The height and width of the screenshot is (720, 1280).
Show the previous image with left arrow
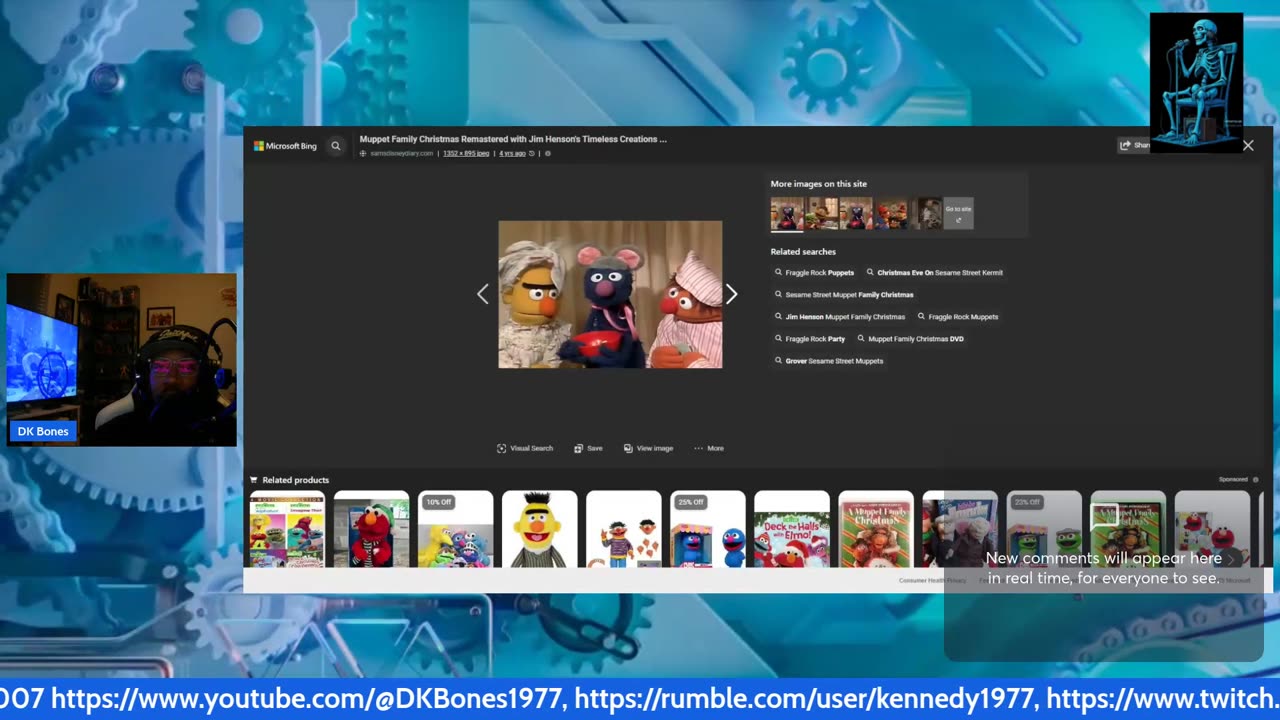(483, 294)
